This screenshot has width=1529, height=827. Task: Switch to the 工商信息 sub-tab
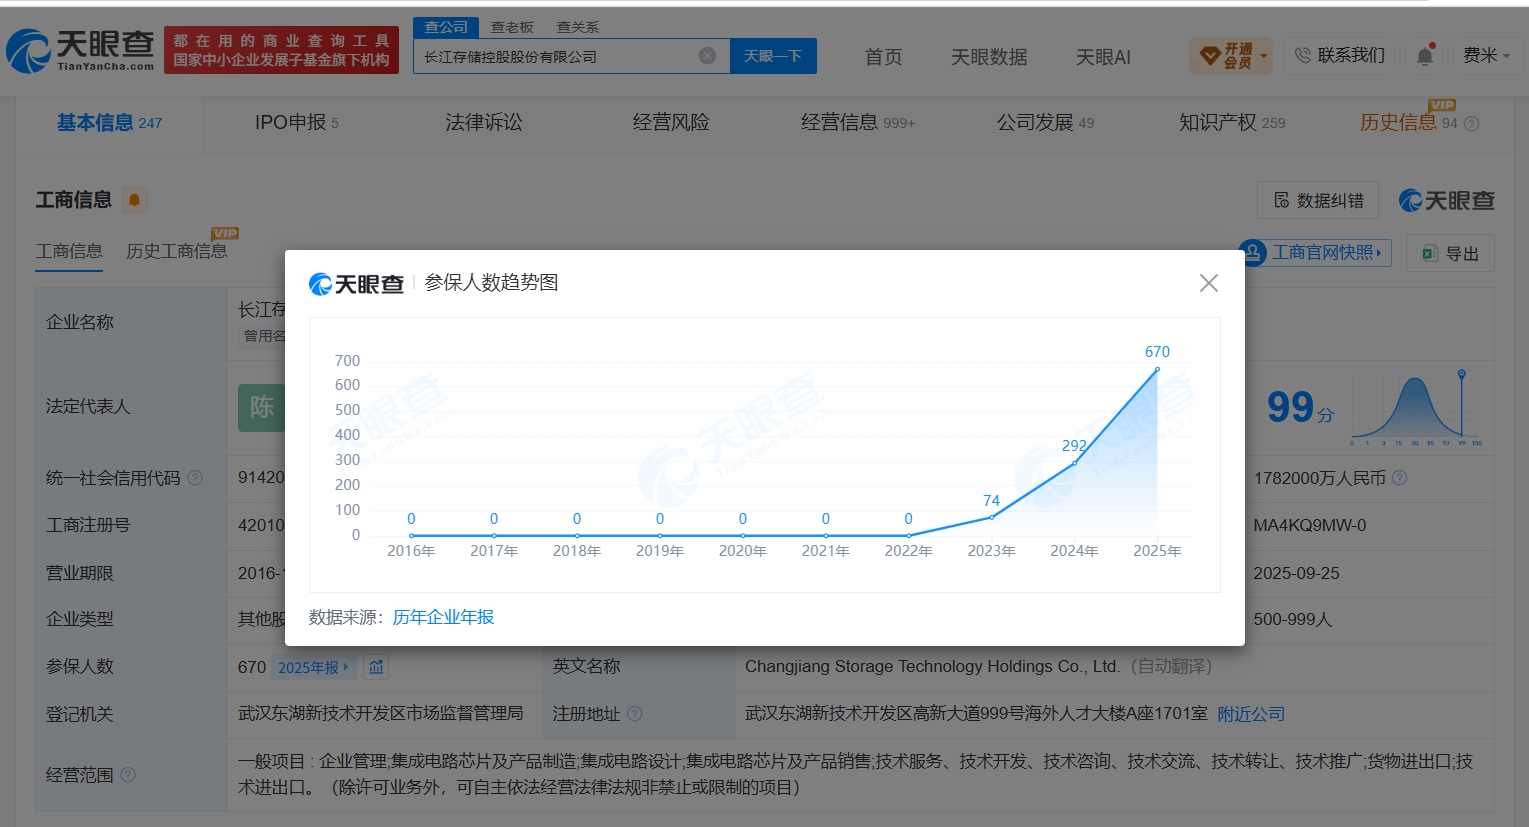click(x=69, y=251)
